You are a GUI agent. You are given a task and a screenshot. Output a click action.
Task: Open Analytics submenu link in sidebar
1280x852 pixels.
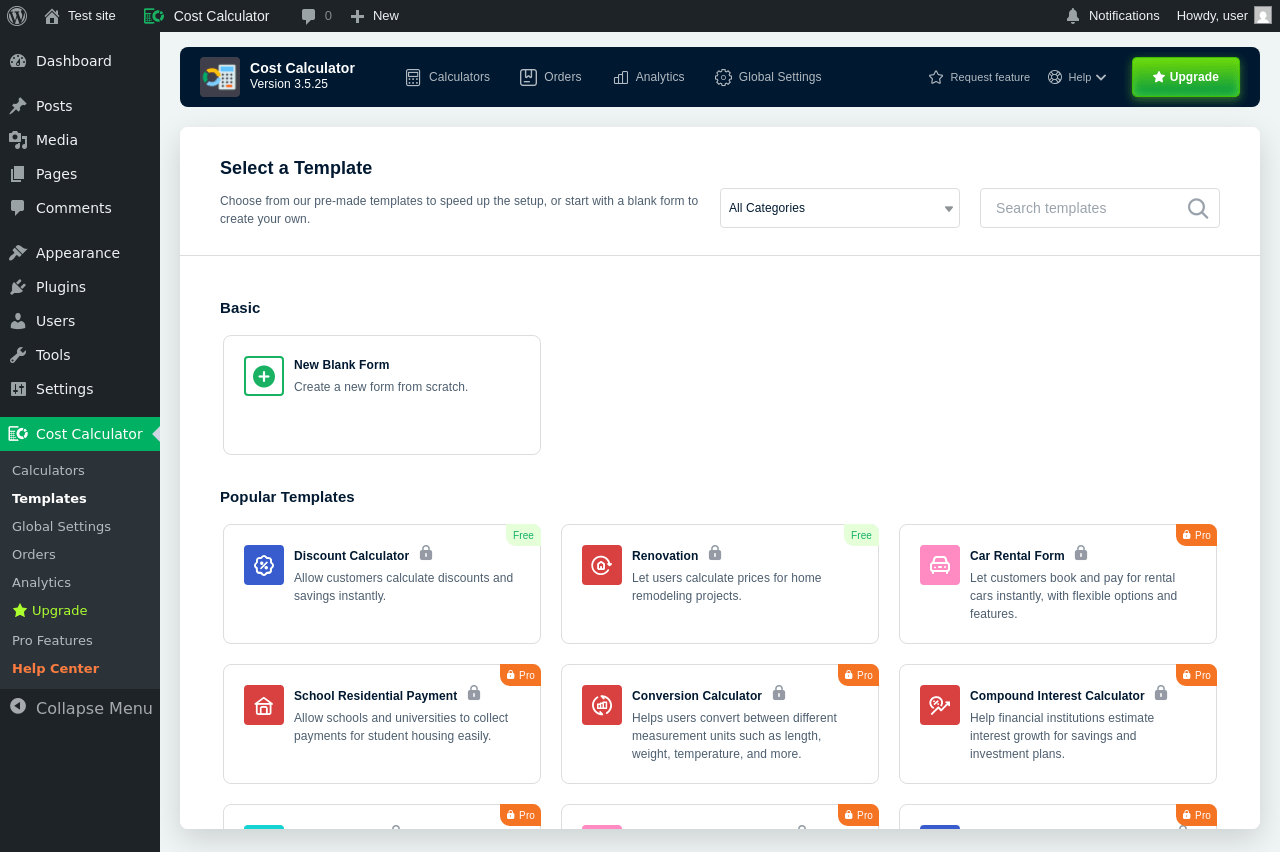(x=41, y=582)
